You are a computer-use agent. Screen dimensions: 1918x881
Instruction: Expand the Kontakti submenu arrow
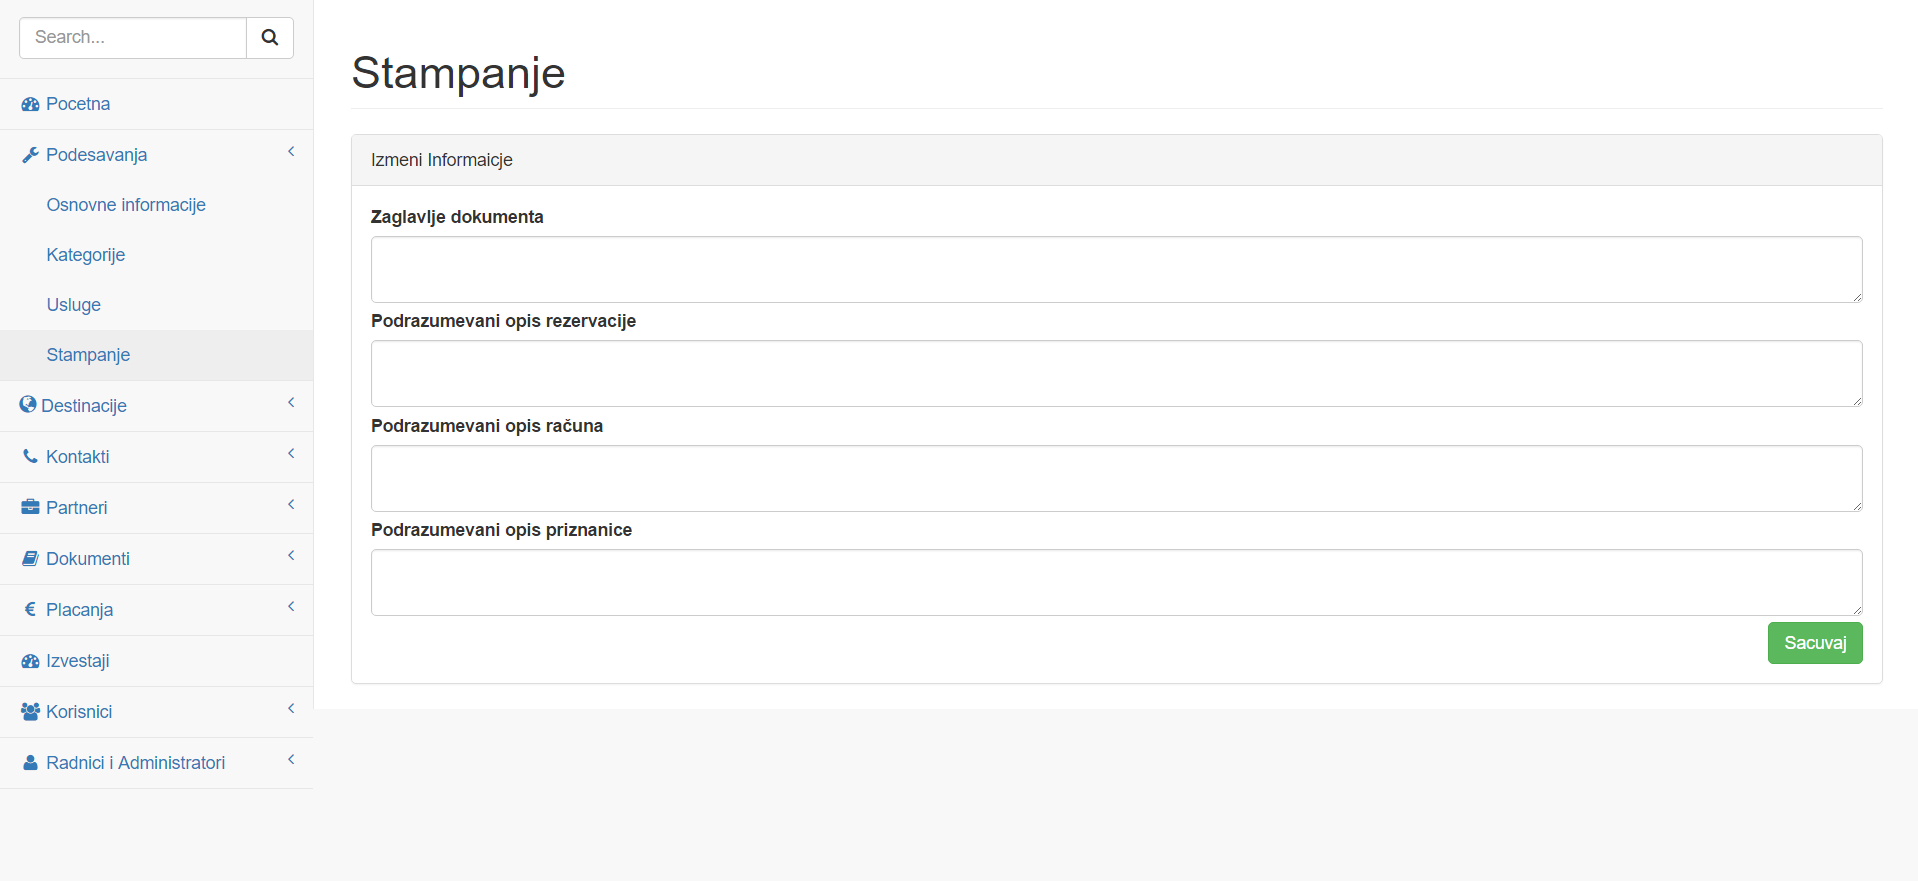point(291,454)
